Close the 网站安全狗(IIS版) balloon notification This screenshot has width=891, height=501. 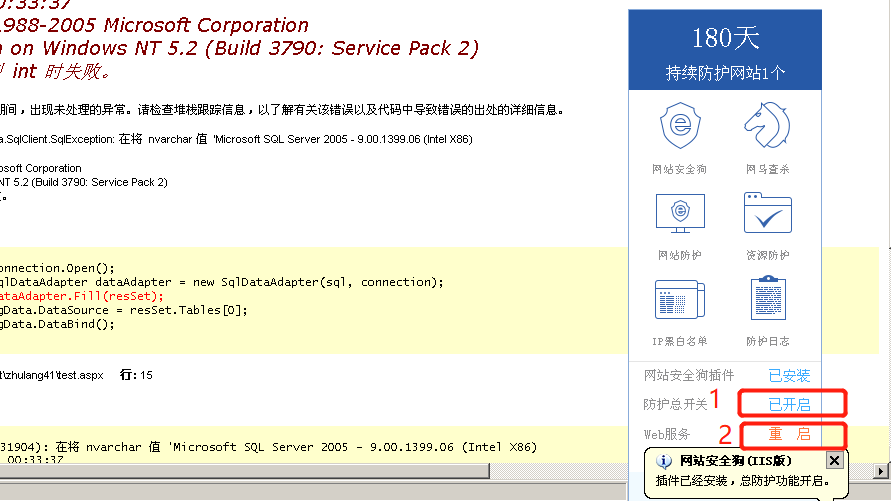[x=834, y=460]
